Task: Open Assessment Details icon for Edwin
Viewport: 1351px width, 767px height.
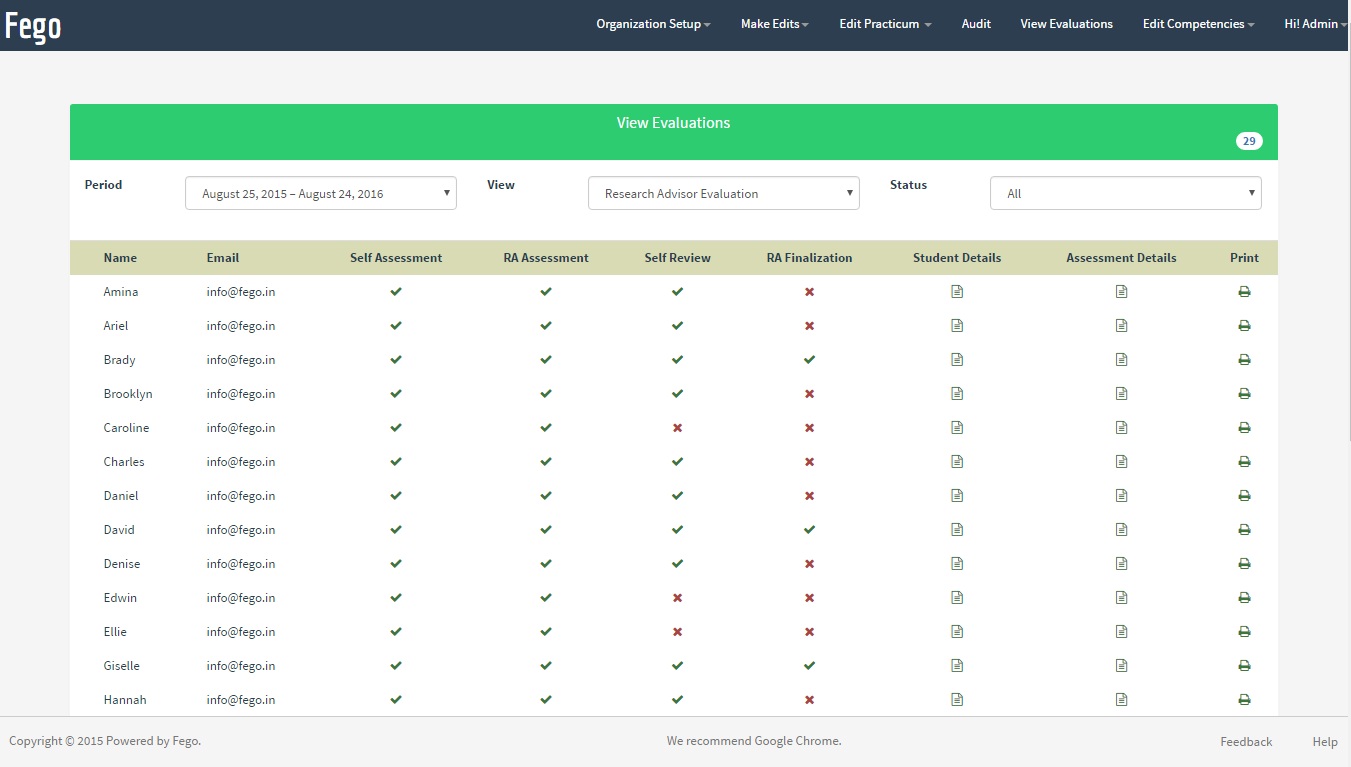Action: (1121, 598)
